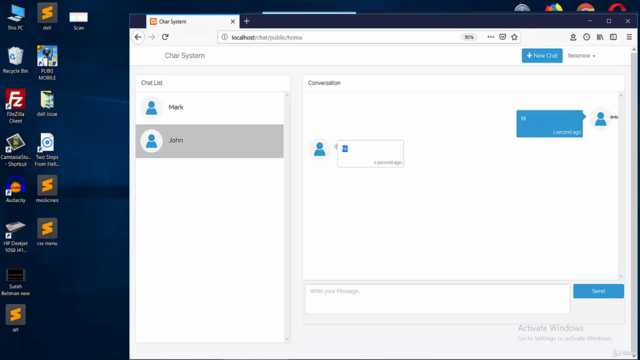
Task: Select the FileZilla Client desktop icon
Action: (16, 106)
